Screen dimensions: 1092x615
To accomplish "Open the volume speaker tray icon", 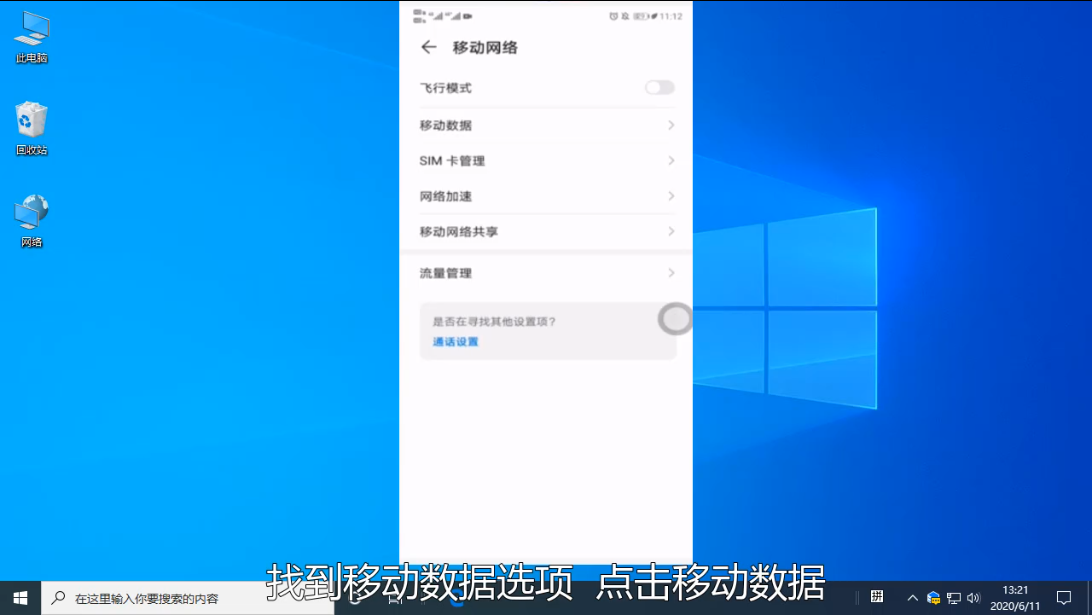I will [973, 598].
